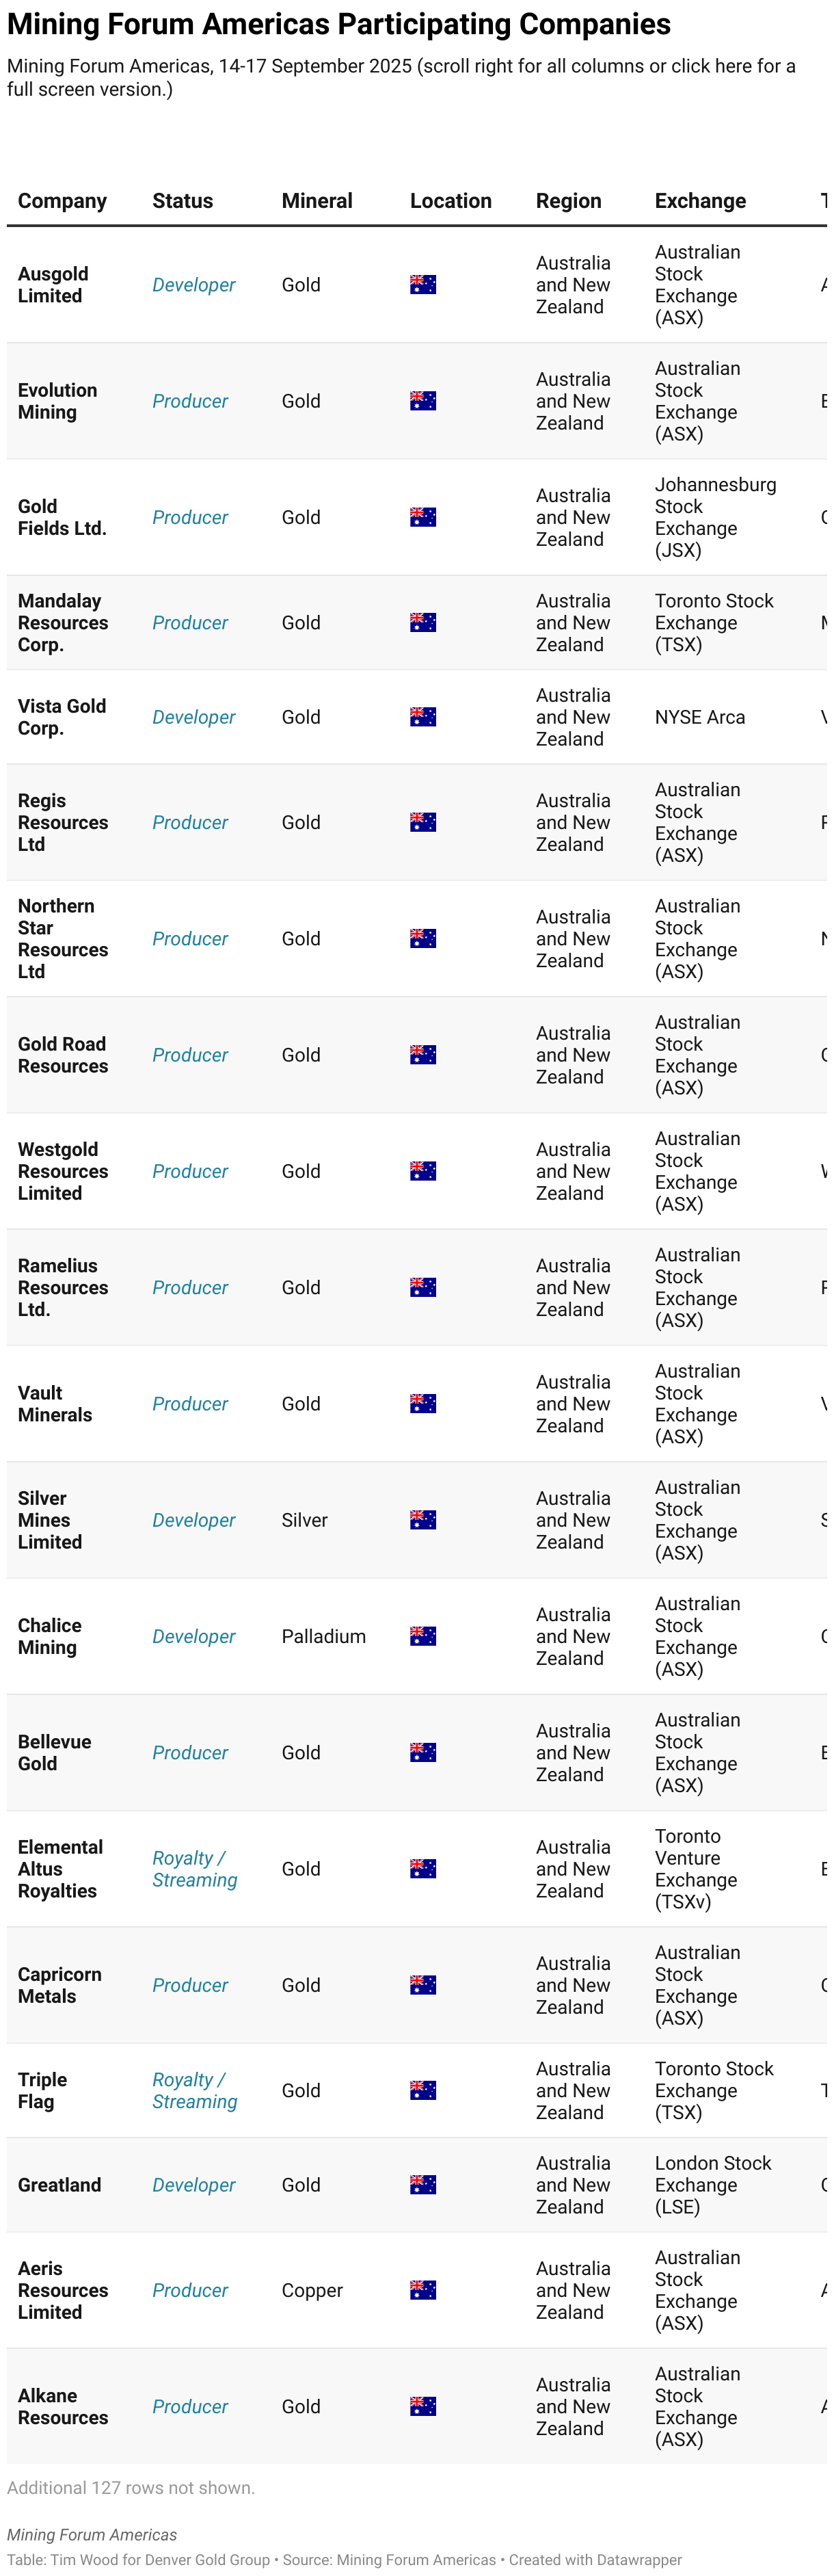Click the Bellevue Gold company name
834x2576 pixels.
coord(54,1752)
